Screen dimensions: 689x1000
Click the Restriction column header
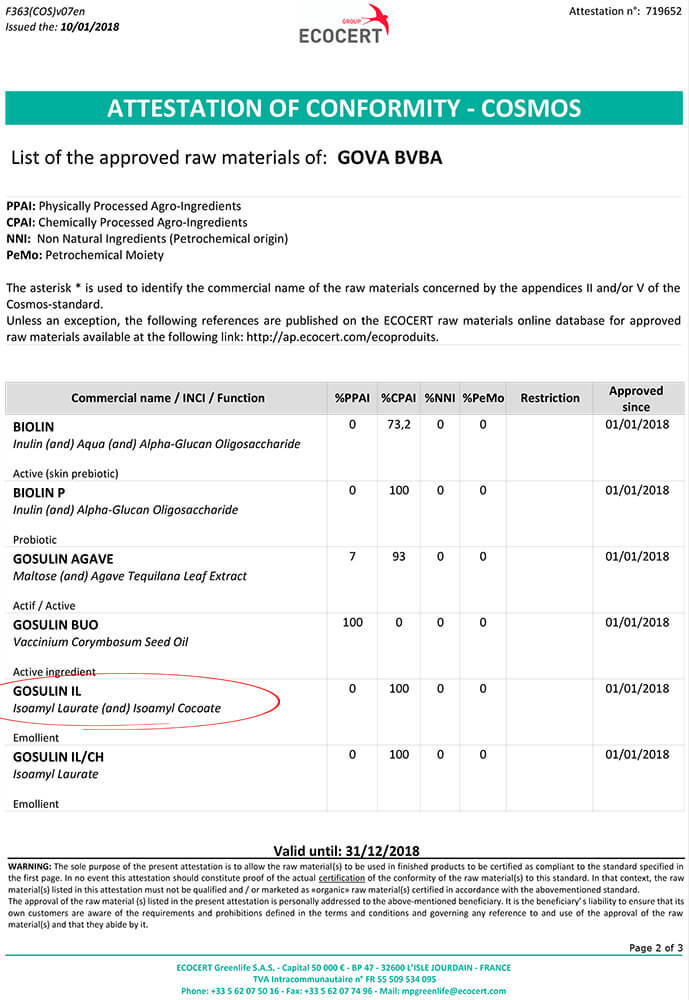pos(550,398)
